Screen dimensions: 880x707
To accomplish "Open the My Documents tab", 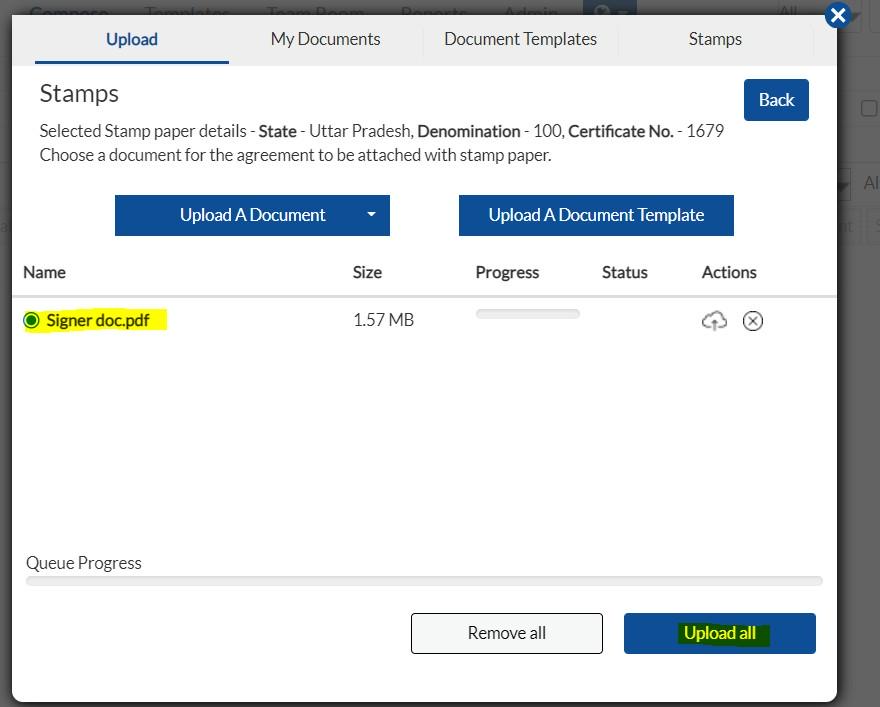I will [326, 39].
